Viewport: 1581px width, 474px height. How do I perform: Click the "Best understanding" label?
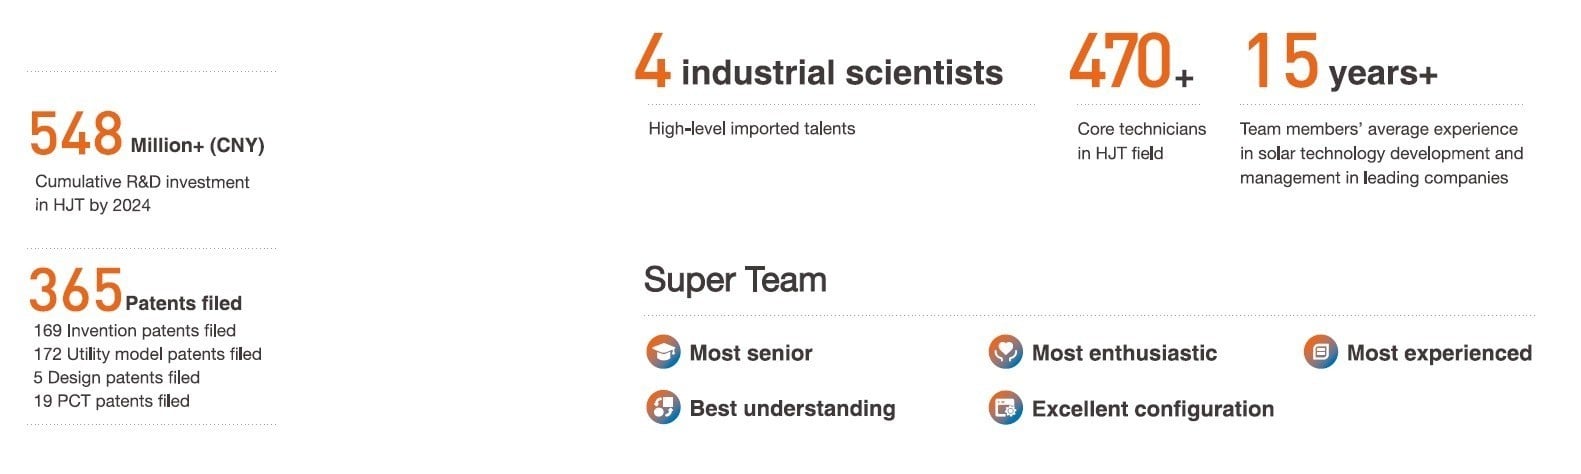792,408
